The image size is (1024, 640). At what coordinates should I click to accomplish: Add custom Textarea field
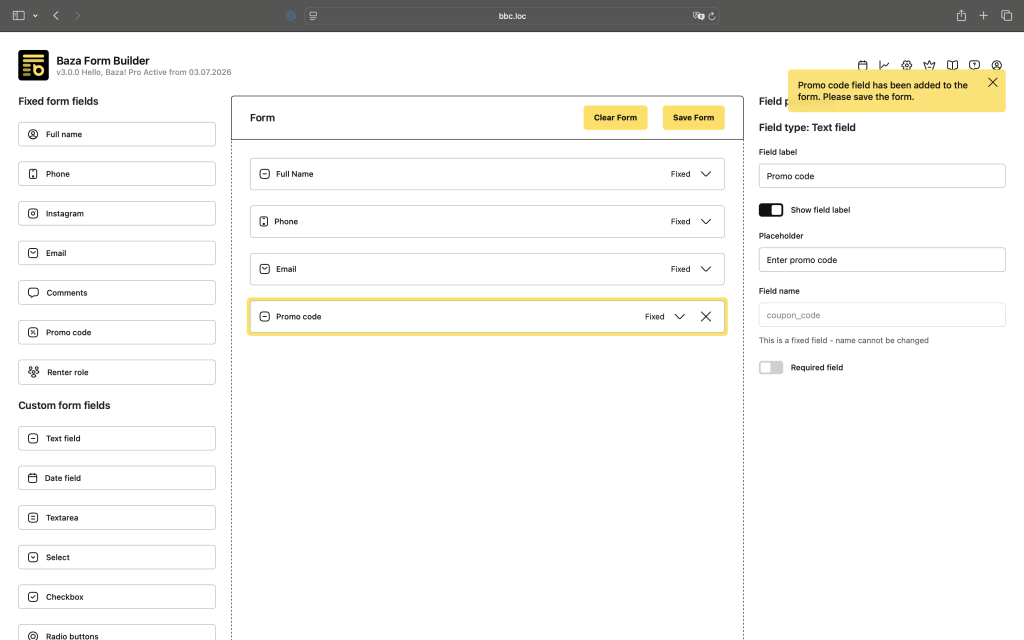click(x=117, y=518)
